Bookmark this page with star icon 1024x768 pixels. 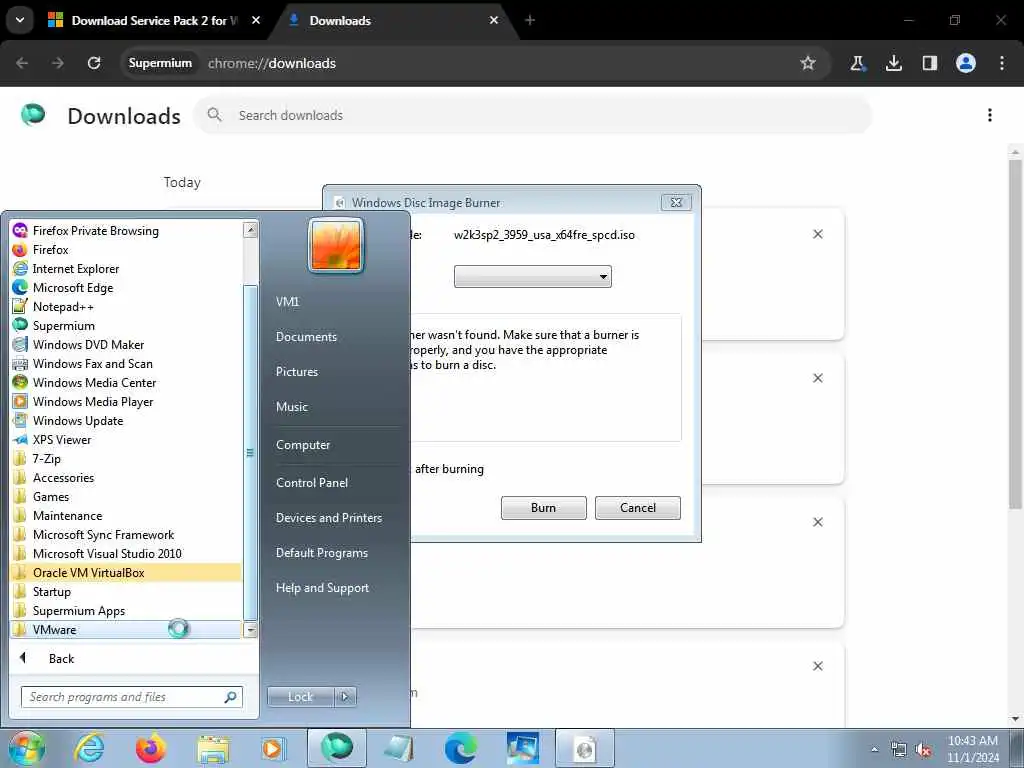(x=808, y=63)
